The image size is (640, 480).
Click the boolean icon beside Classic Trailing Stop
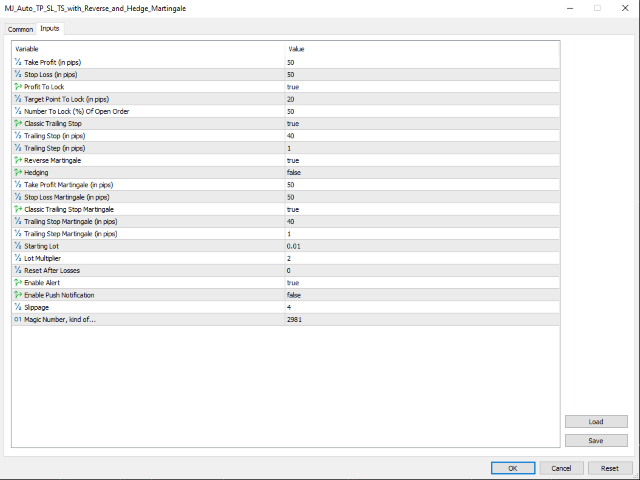pos(18,123)
